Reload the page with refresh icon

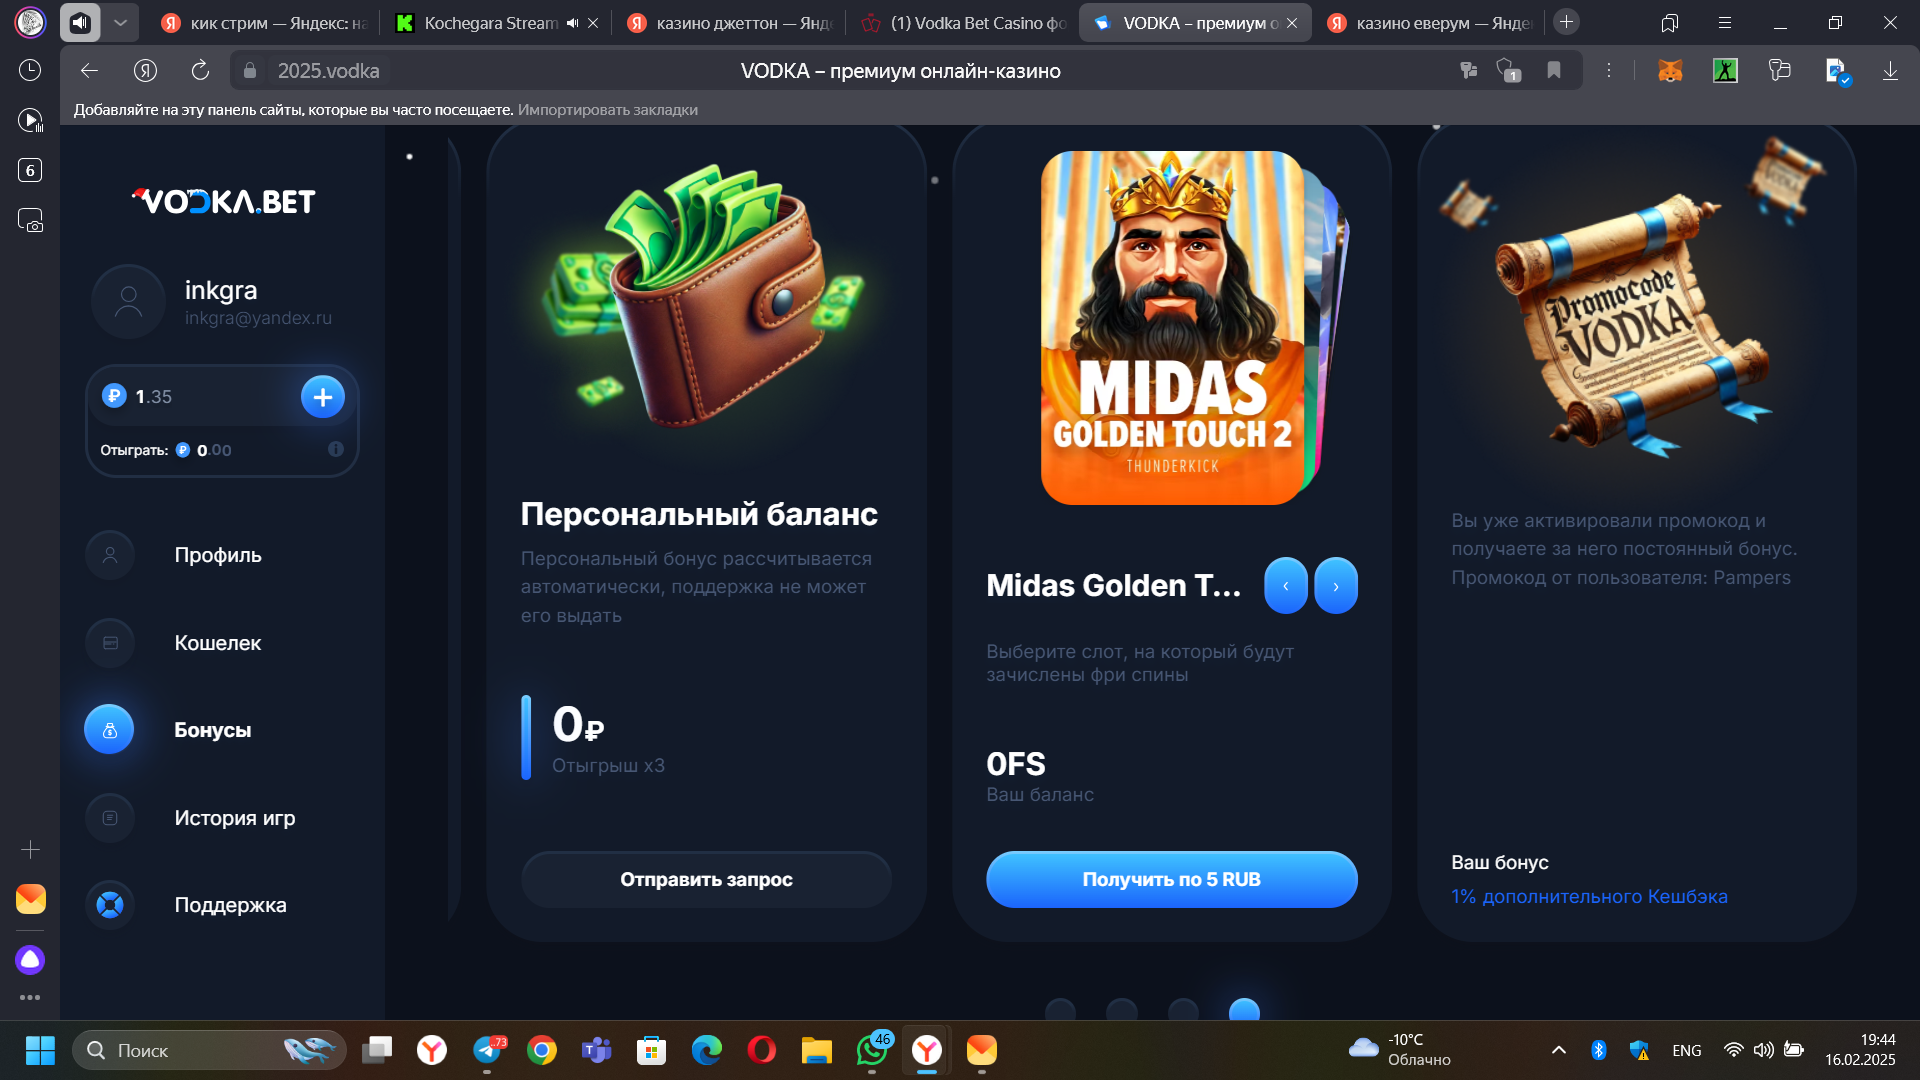(x=200, y=70)
